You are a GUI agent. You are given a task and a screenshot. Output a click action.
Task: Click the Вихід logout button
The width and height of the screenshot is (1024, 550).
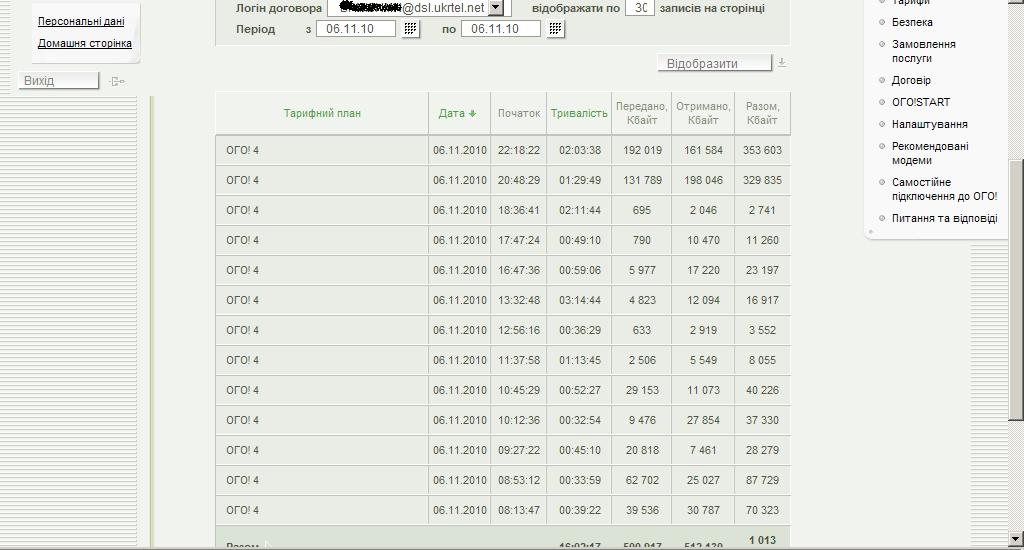[59, 81]
